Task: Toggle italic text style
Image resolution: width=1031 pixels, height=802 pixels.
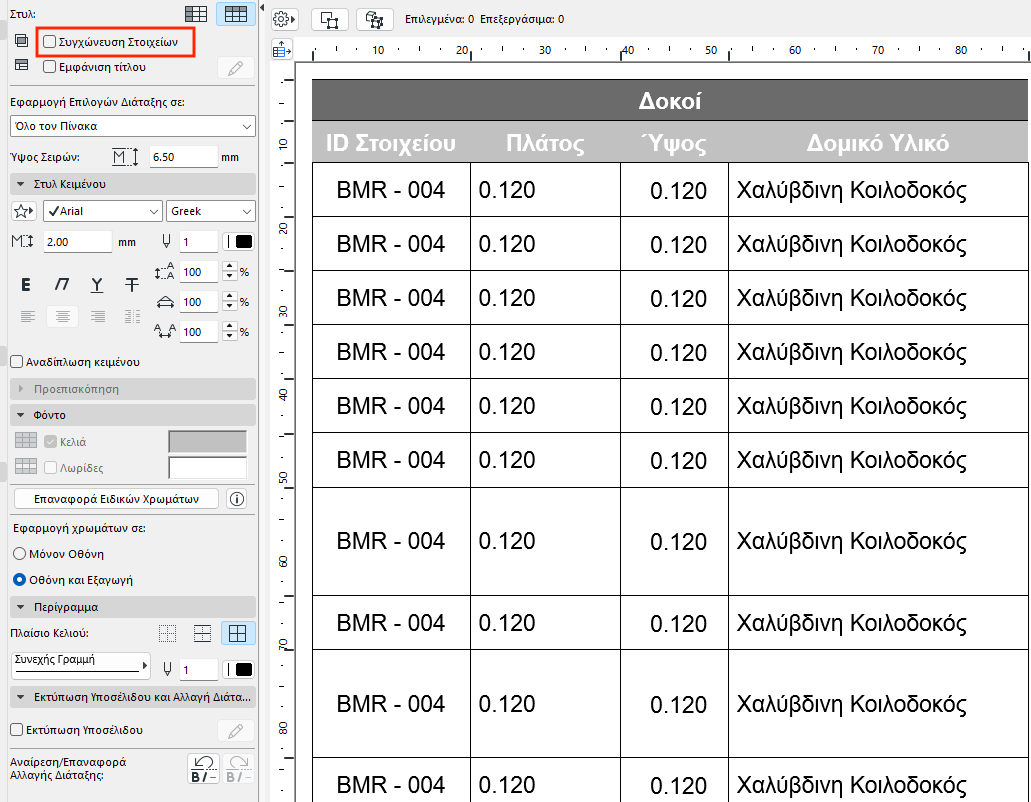Action: pos(62,285)
